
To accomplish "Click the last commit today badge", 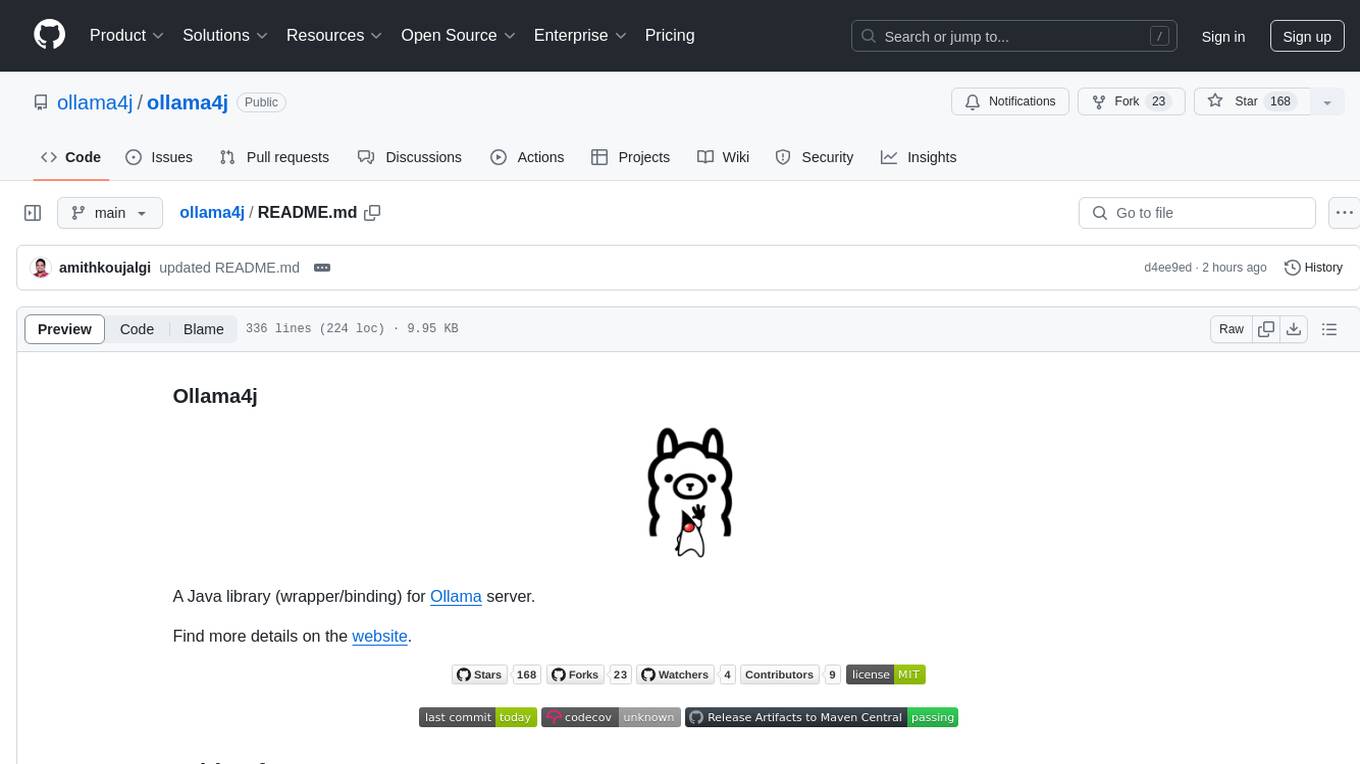I will (478, 717).
